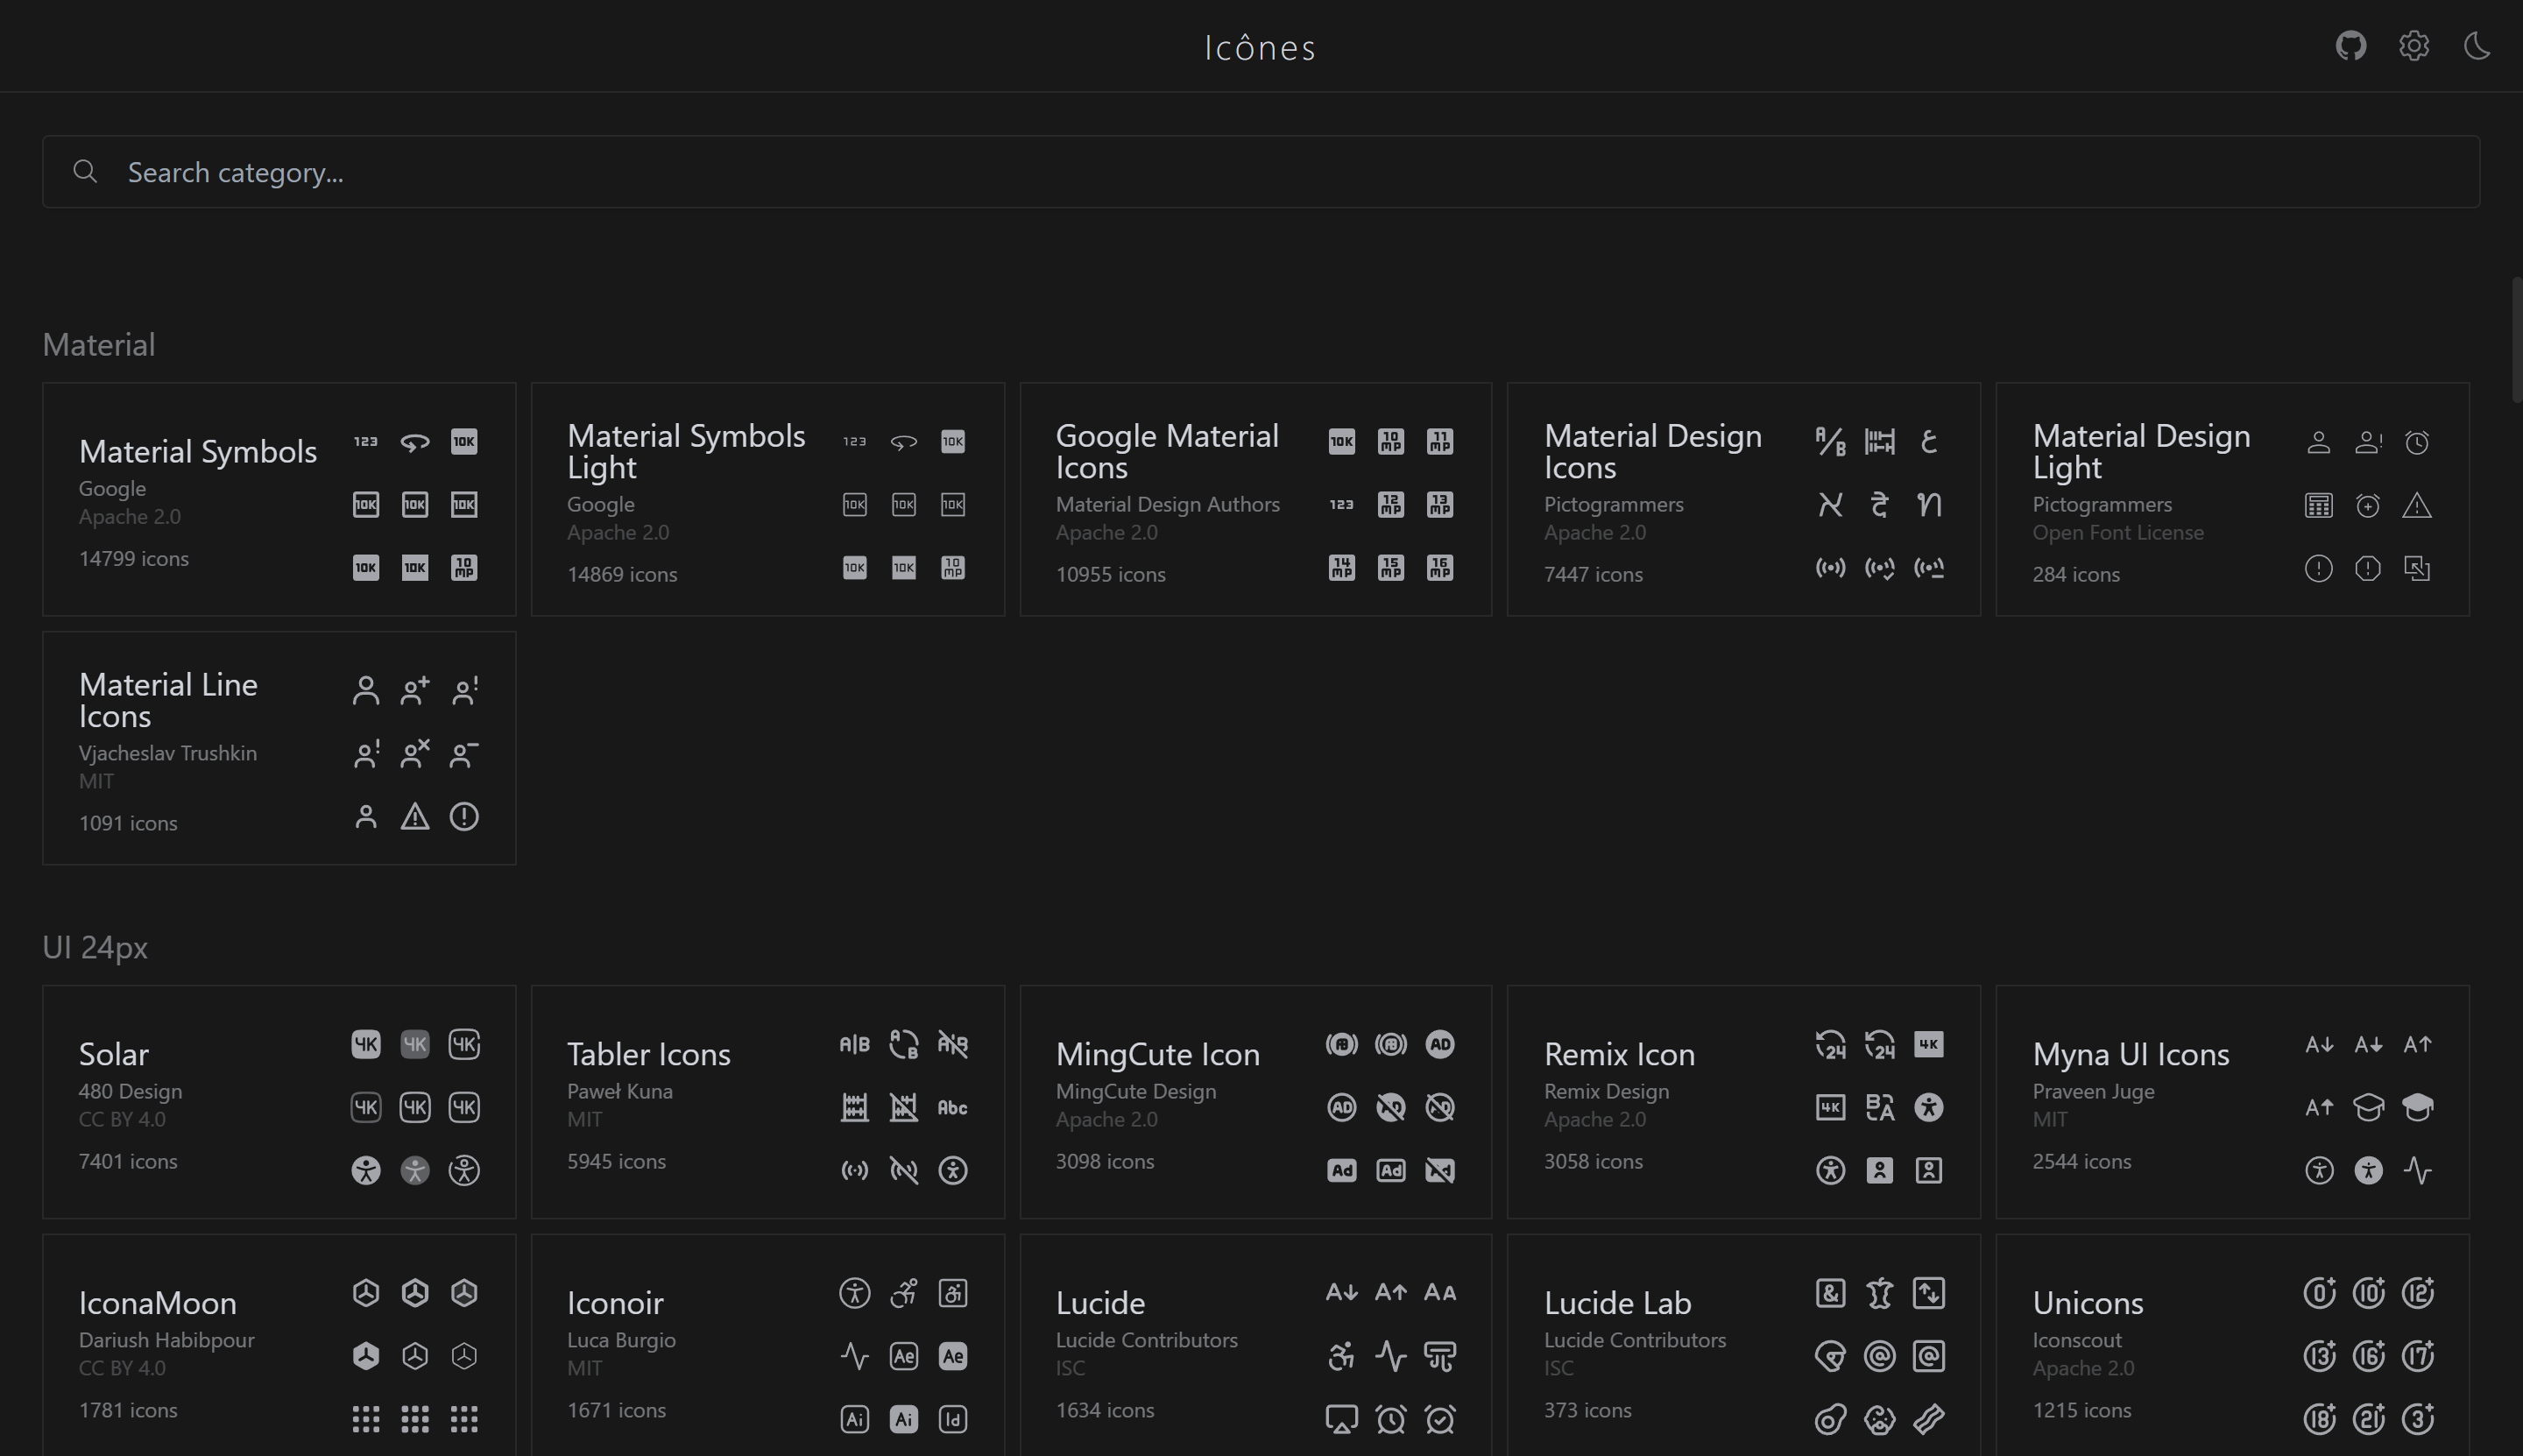The image size is (2523, 1456).
Task: Click the AD circle icon in MingCute previews
Action: (x=1440, y=1044)
